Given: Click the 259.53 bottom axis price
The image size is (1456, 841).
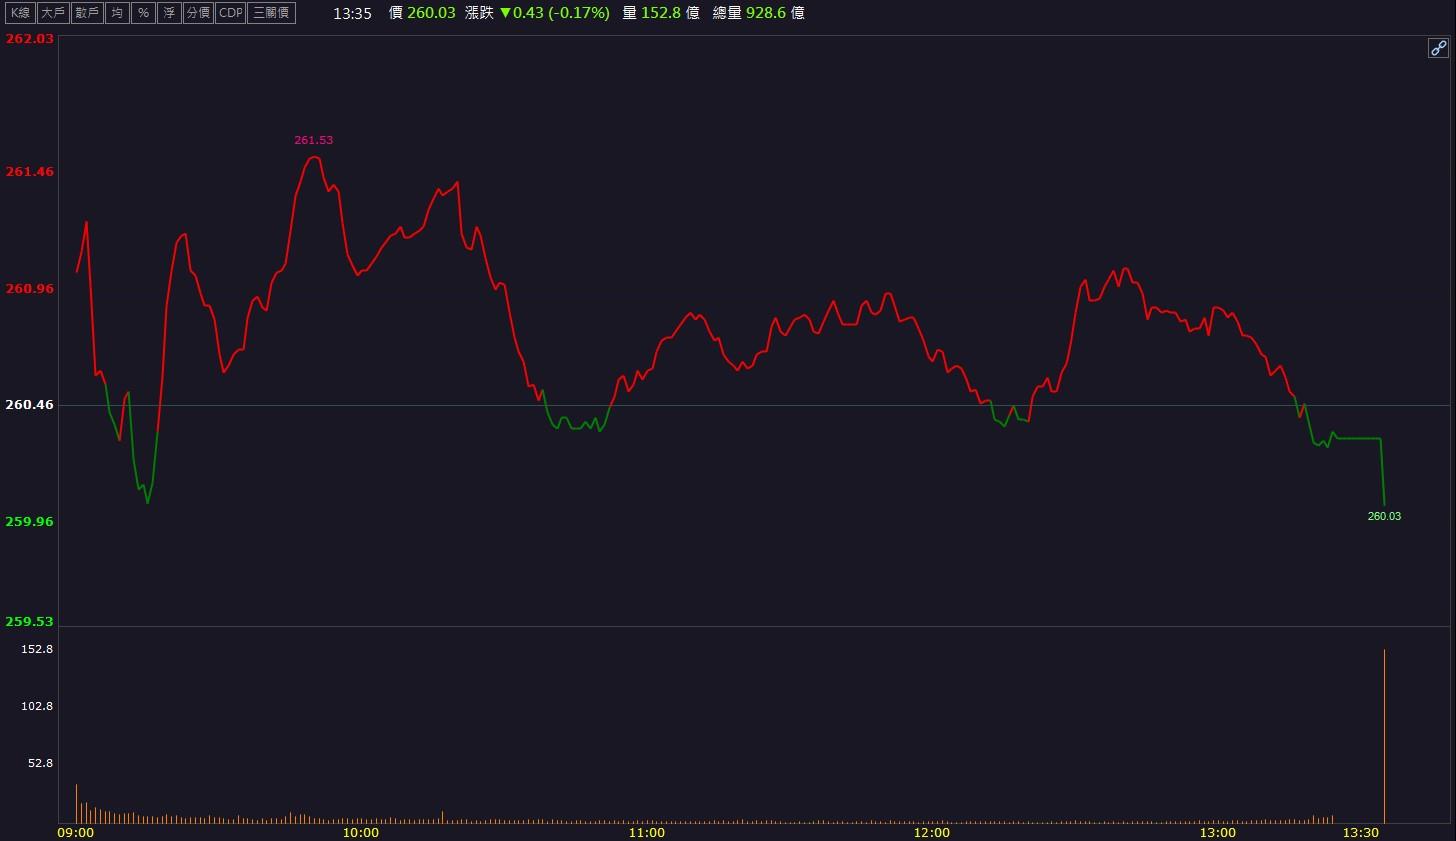Looking at the screenshot, I should [x=29, y=621].
